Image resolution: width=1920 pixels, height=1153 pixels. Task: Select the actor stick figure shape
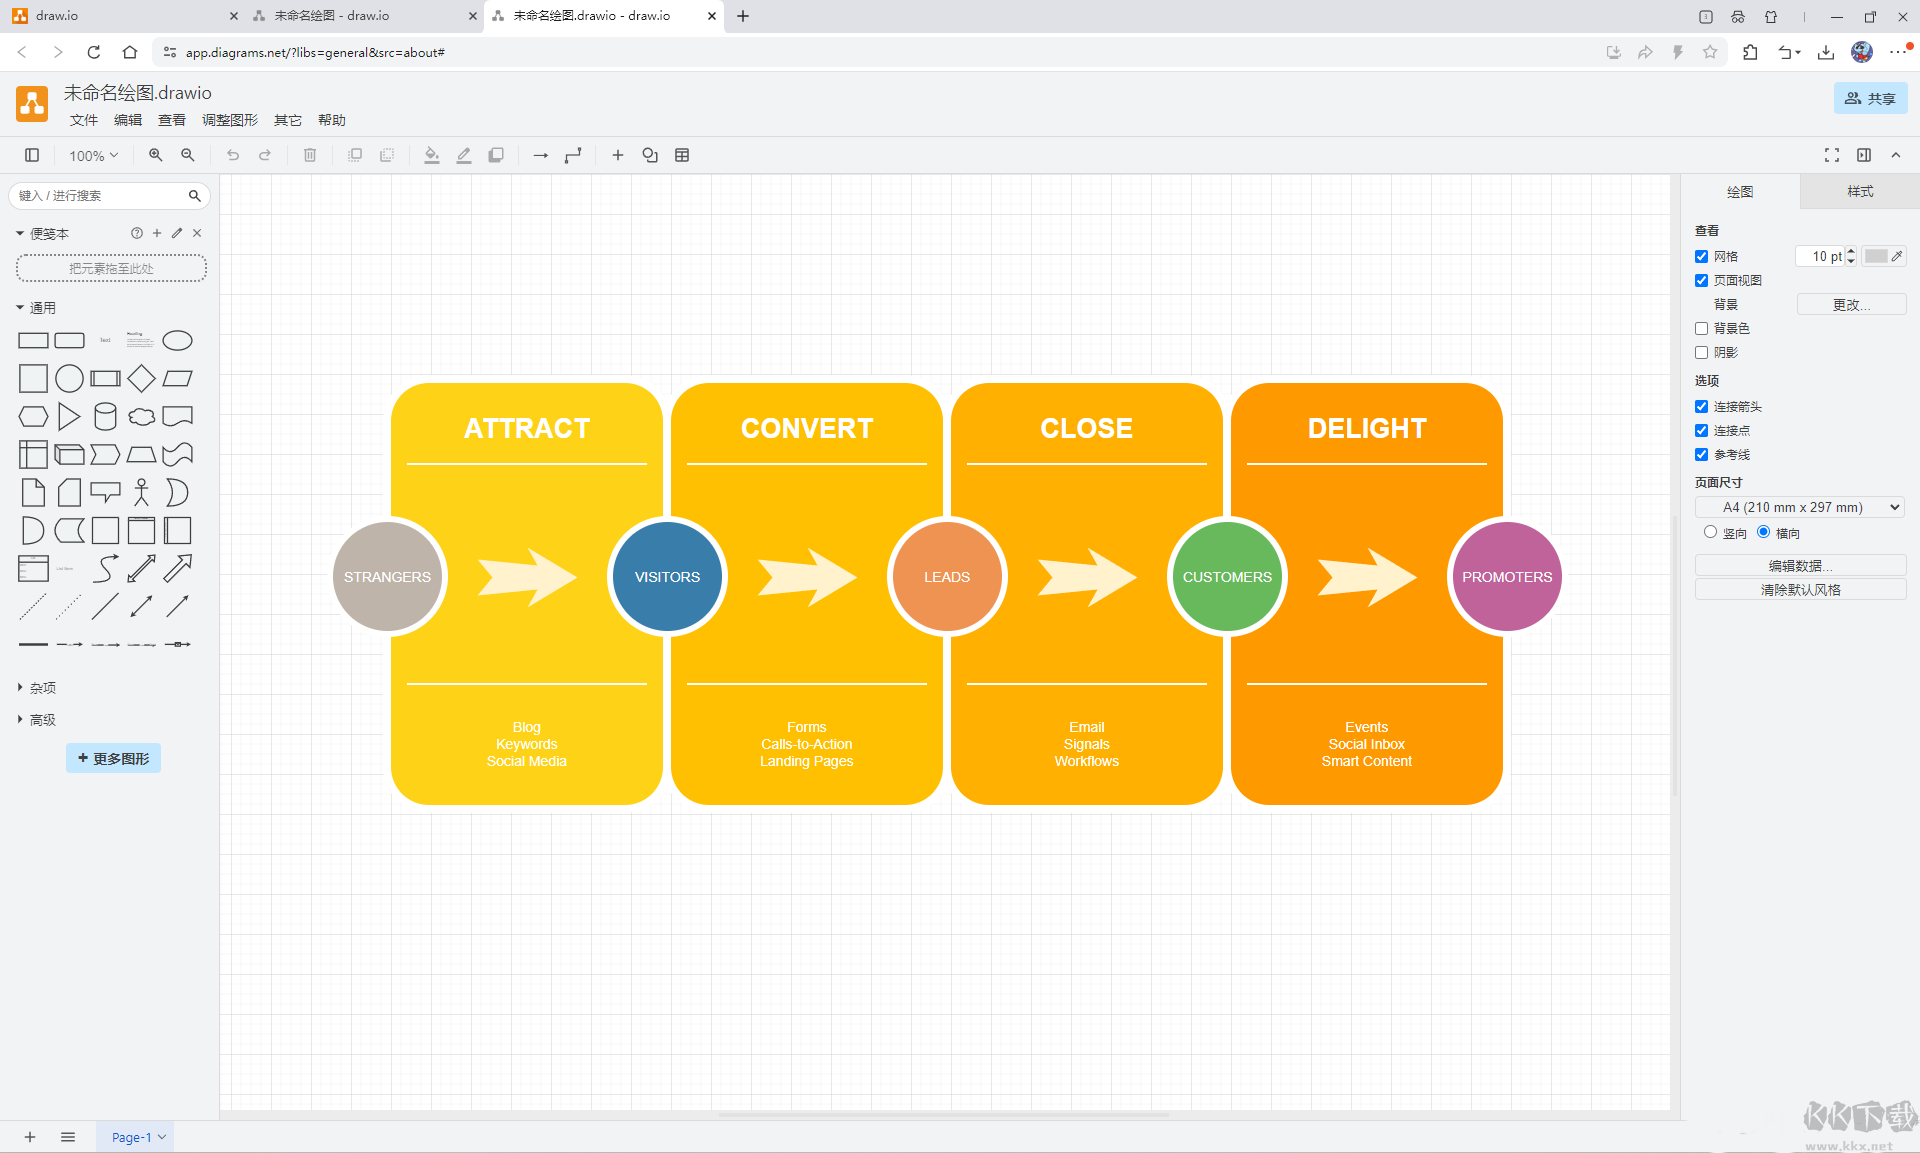pos(141,492)
